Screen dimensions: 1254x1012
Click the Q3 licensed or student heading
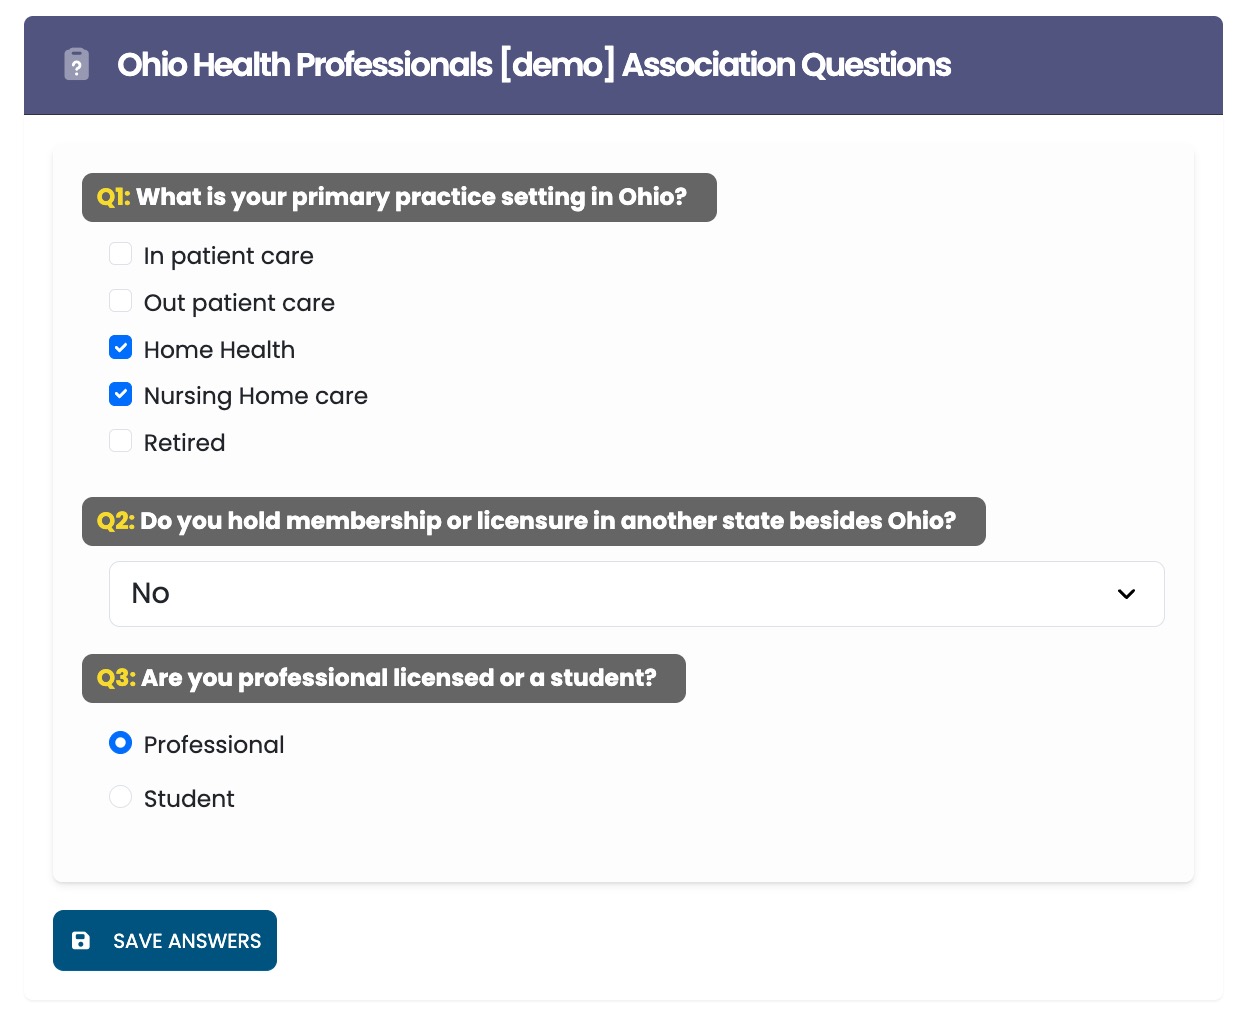click(383, 678)
